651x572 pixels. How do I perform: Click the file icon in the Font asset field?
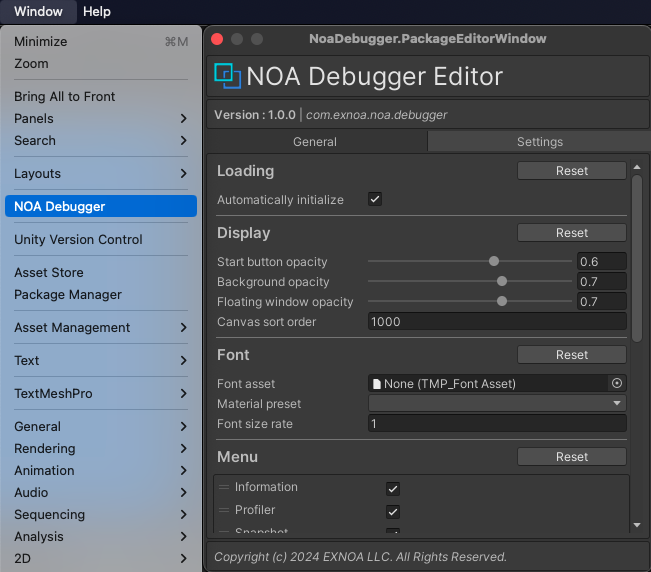pyautogui.click(x=377, y=384)
